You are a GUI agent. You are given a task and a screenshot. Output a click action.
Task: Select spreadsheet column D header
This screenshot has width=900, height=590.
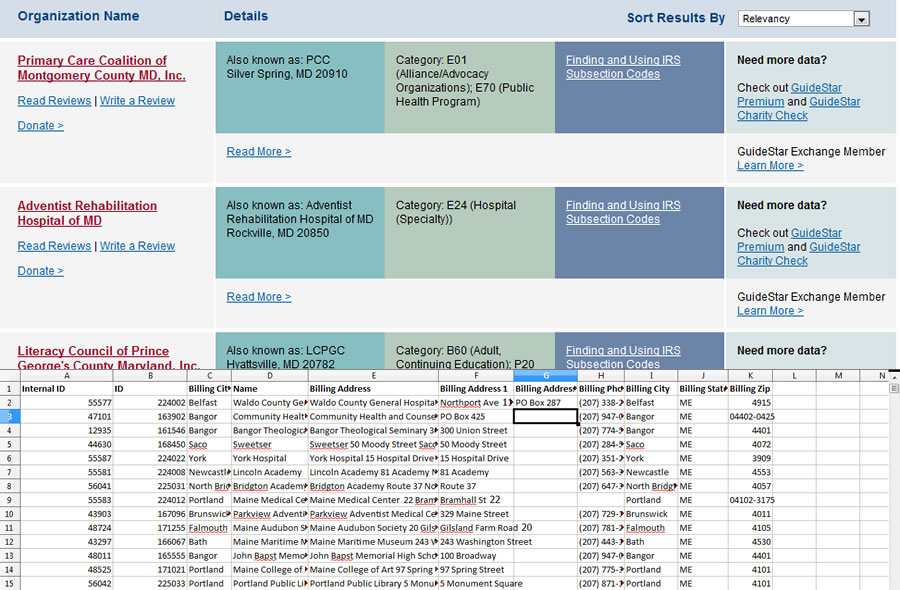click(x=270, y=375)
